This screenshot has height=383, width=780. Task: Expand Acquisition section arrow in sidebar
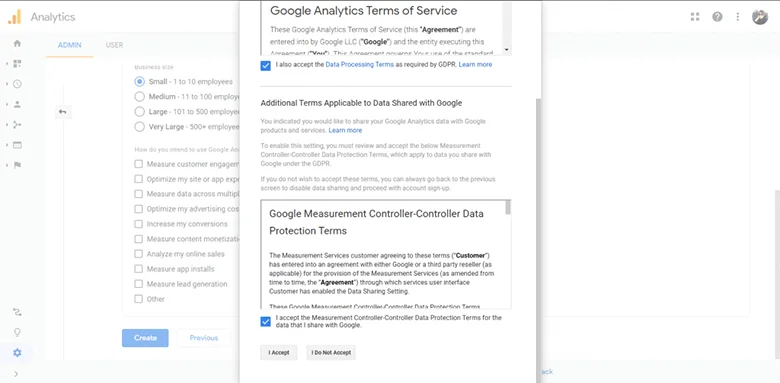(7, 125)
